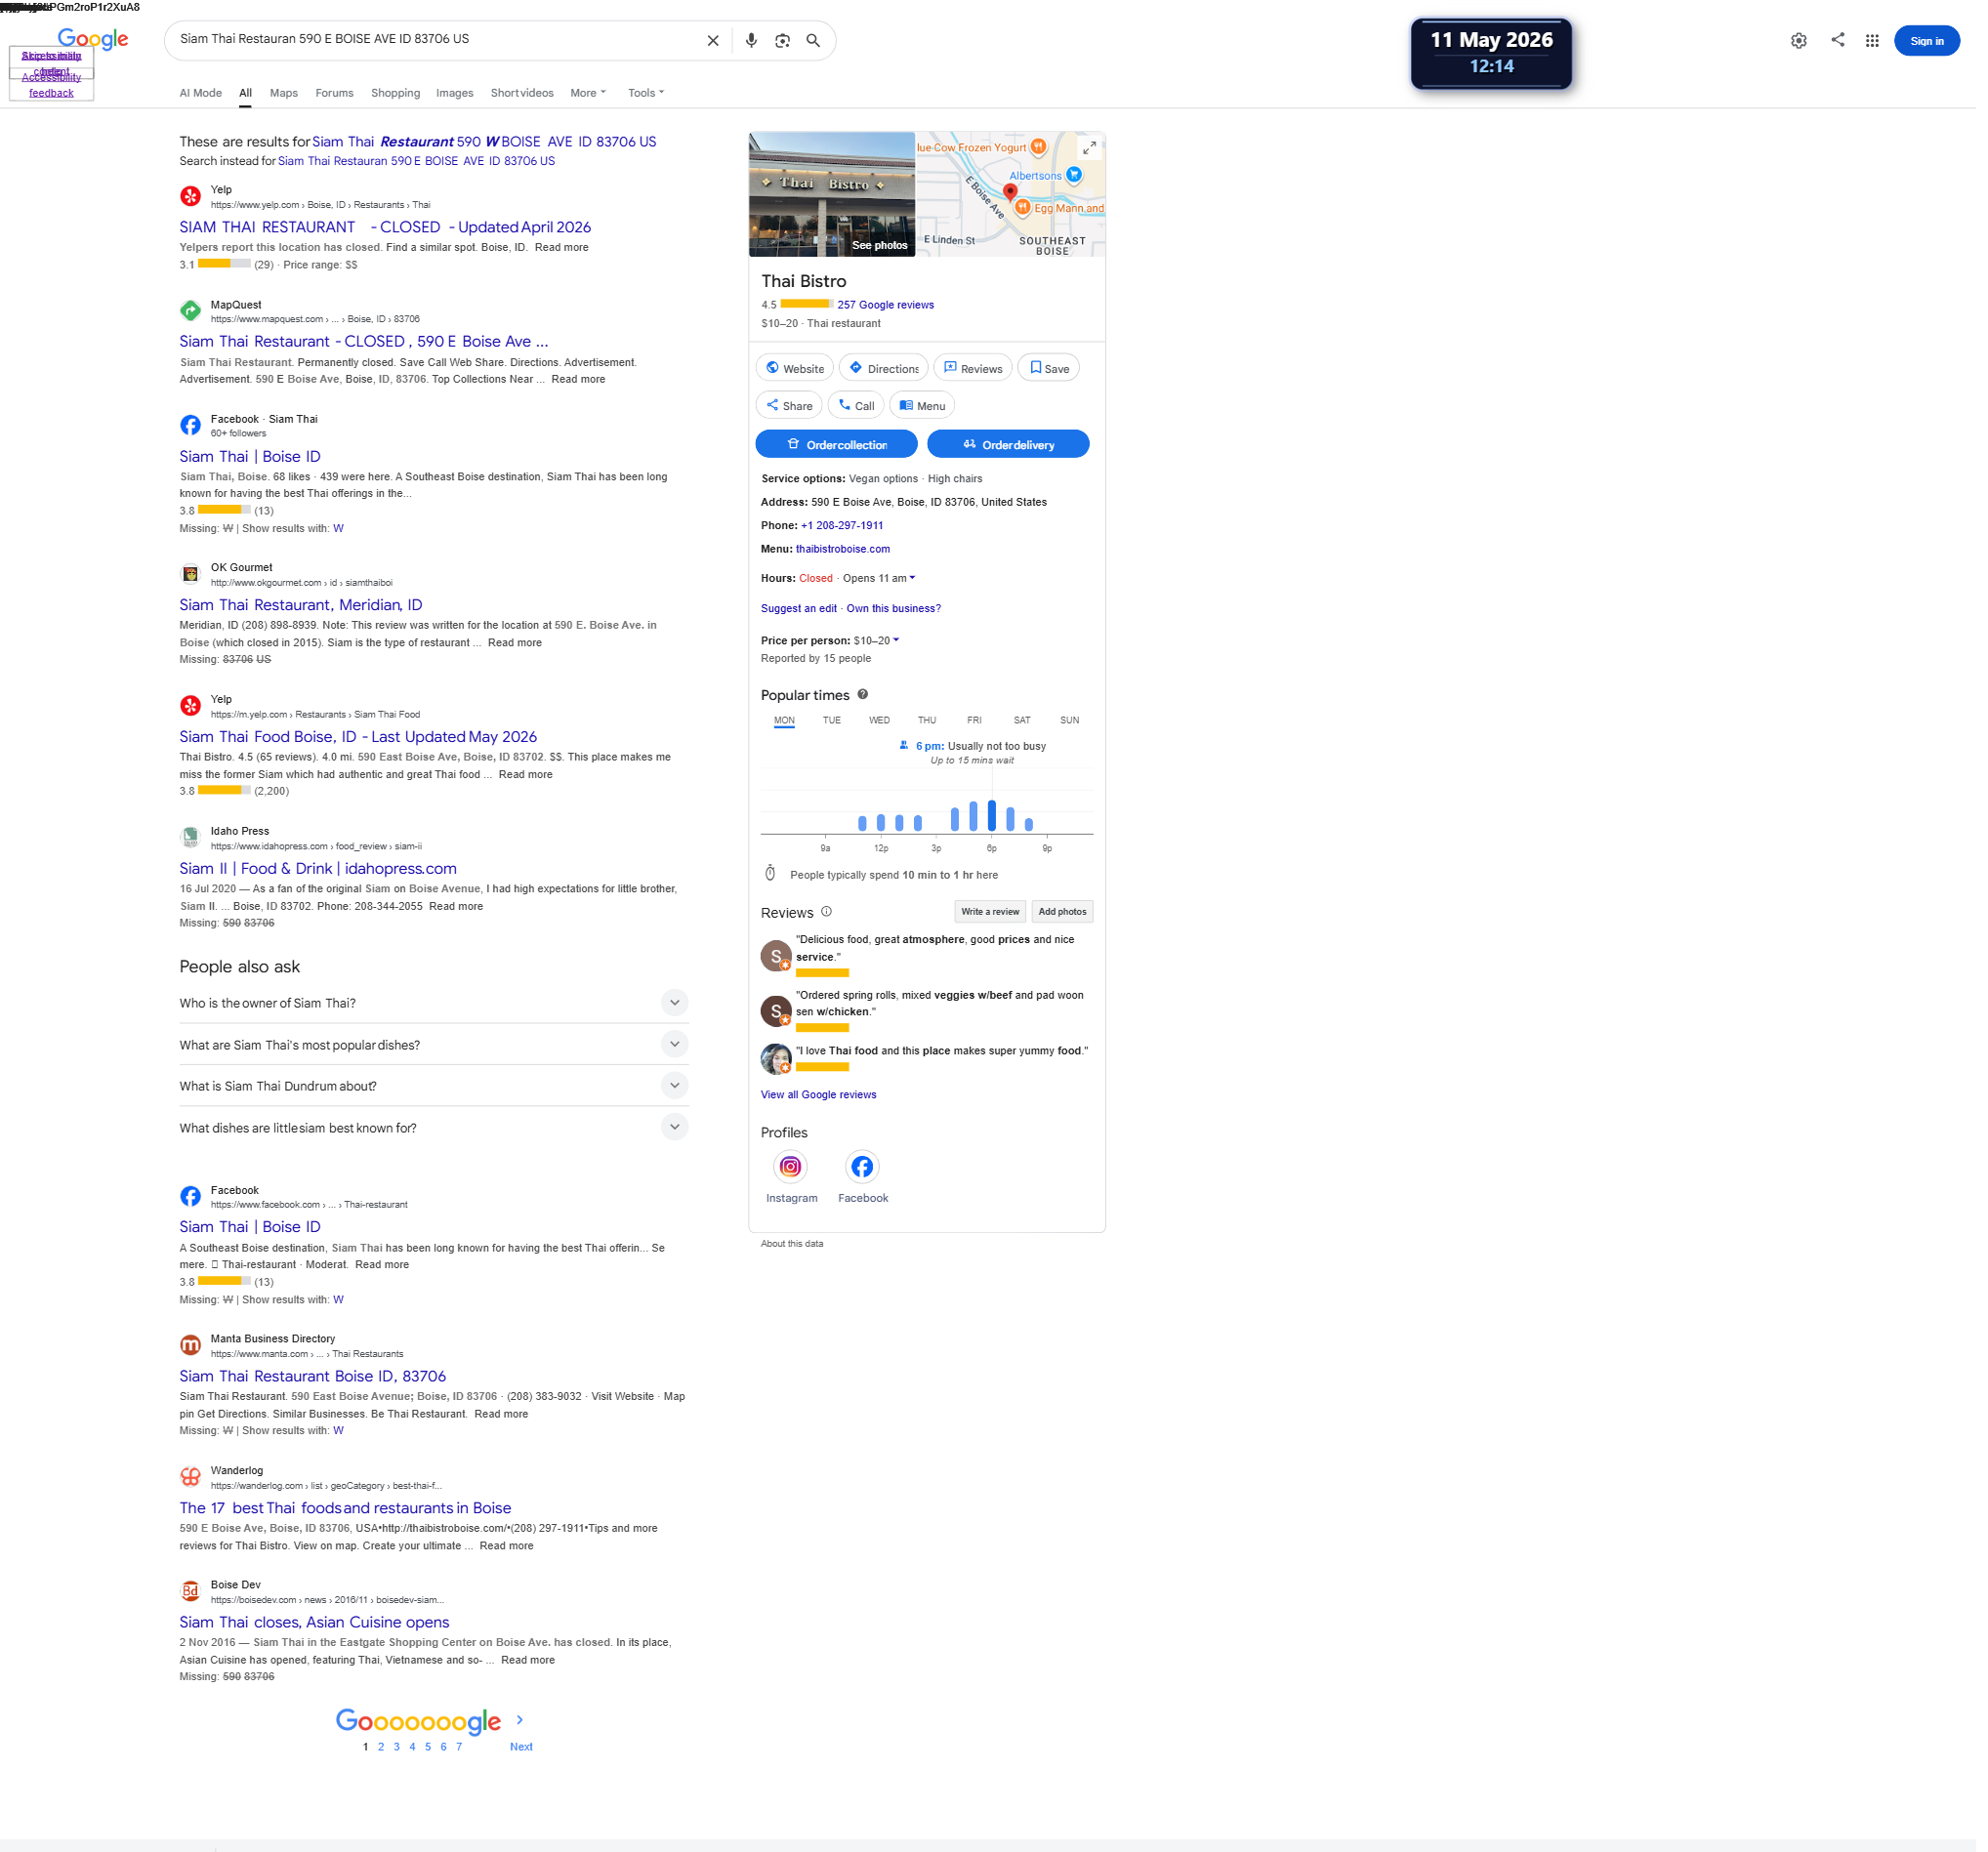Viewport: 1988px width, 1852px height.
Task: Click the MapQuest favicon
Action: pyautogui.click(x=191, y=312)
